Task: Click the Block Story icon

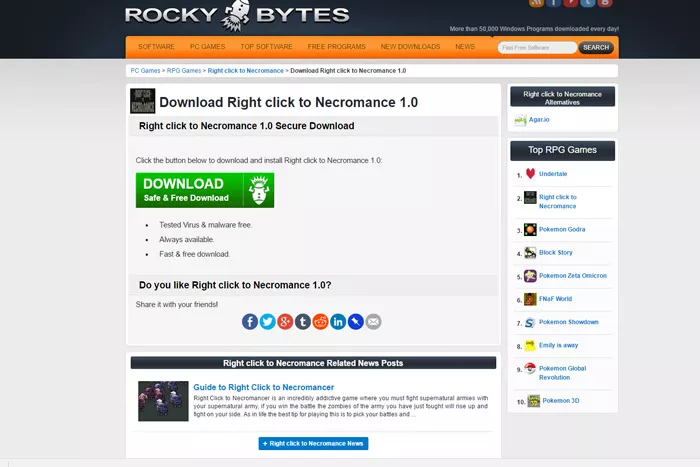Action: click(x=530, y=253)
